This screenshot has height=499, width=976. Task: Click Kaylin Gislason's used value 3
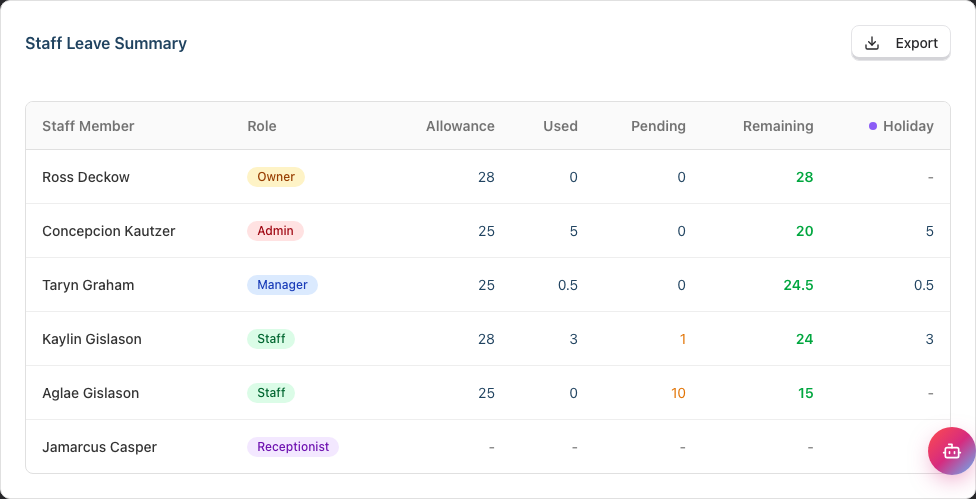pyautogui.click(x=573, y=340)
